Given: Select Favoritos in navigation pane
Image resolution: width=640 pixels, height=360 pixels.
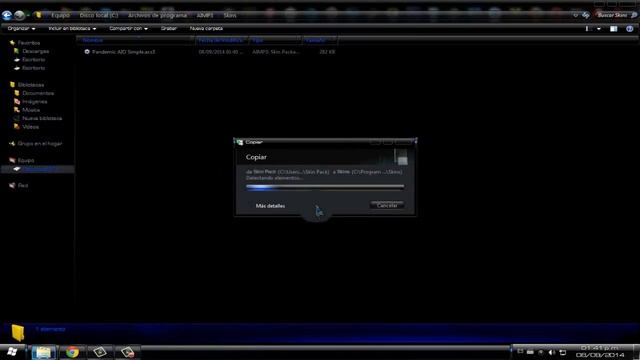Looking at the screenshot, I should (x=29, y=43).
